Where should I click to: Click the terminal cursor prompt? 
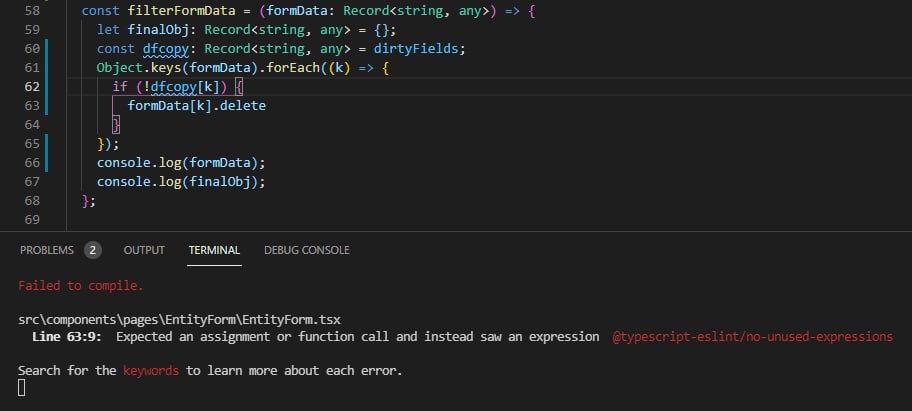[22, 387]
